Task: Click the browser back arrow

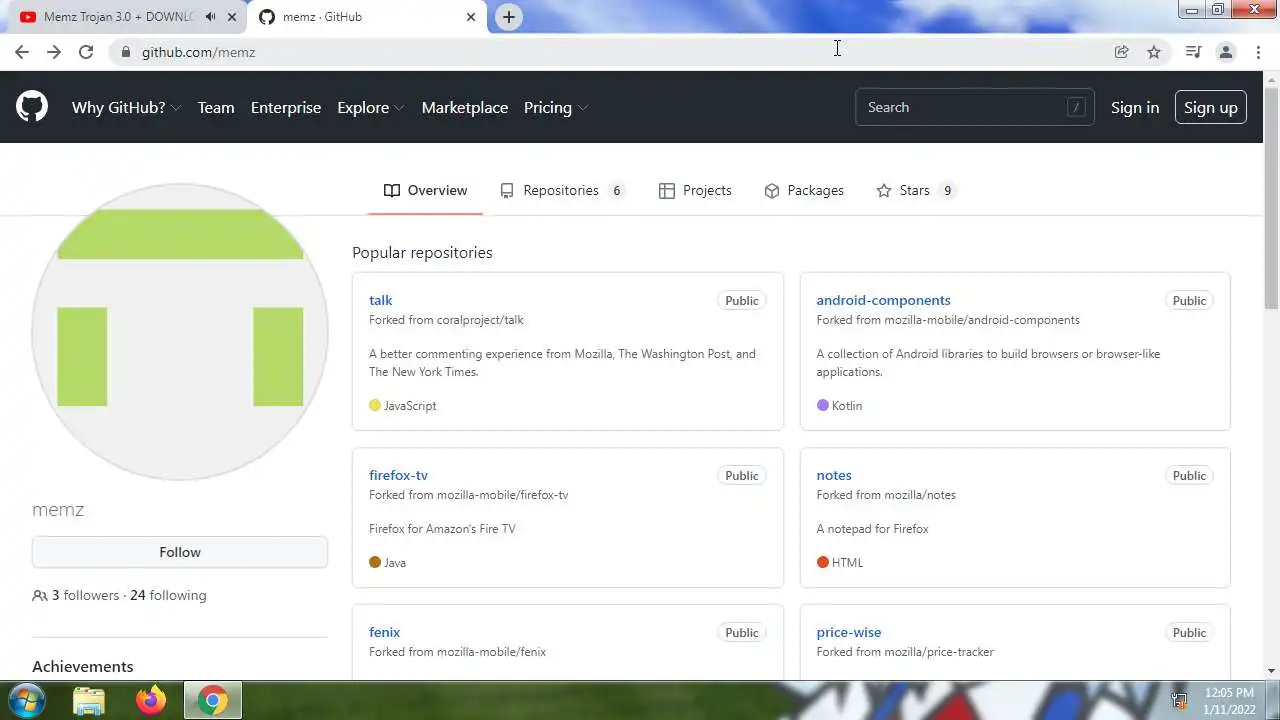Action: 22,52
